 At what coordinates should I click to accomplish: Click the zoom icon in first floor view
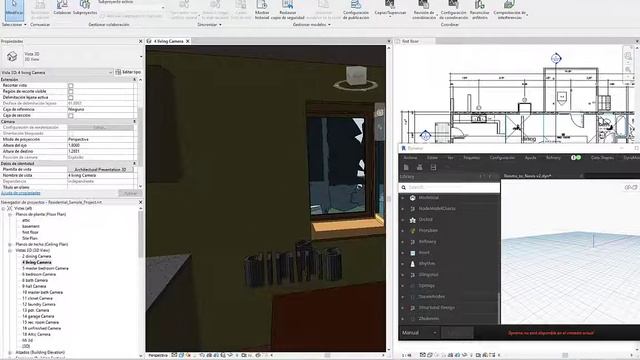point(629,70)
